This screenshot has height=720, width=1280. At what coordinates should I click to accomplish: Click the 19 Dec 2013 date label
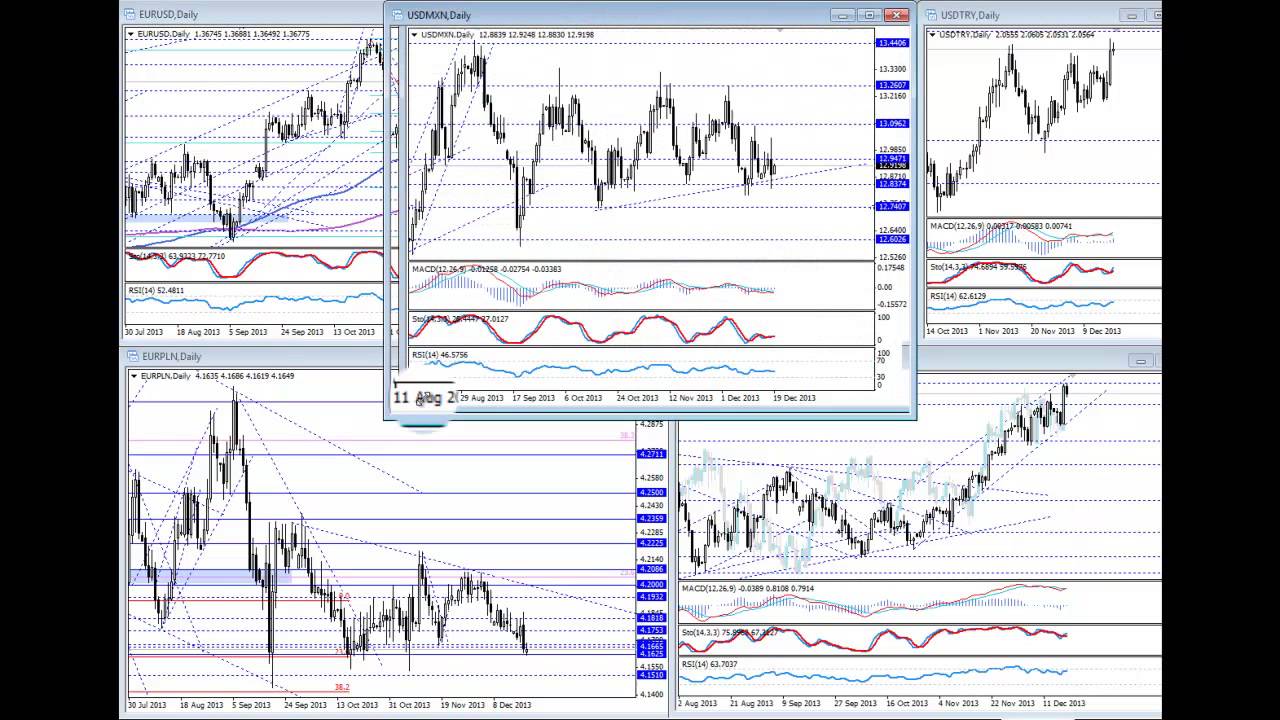pyautogui.click(x=793, y=398)
